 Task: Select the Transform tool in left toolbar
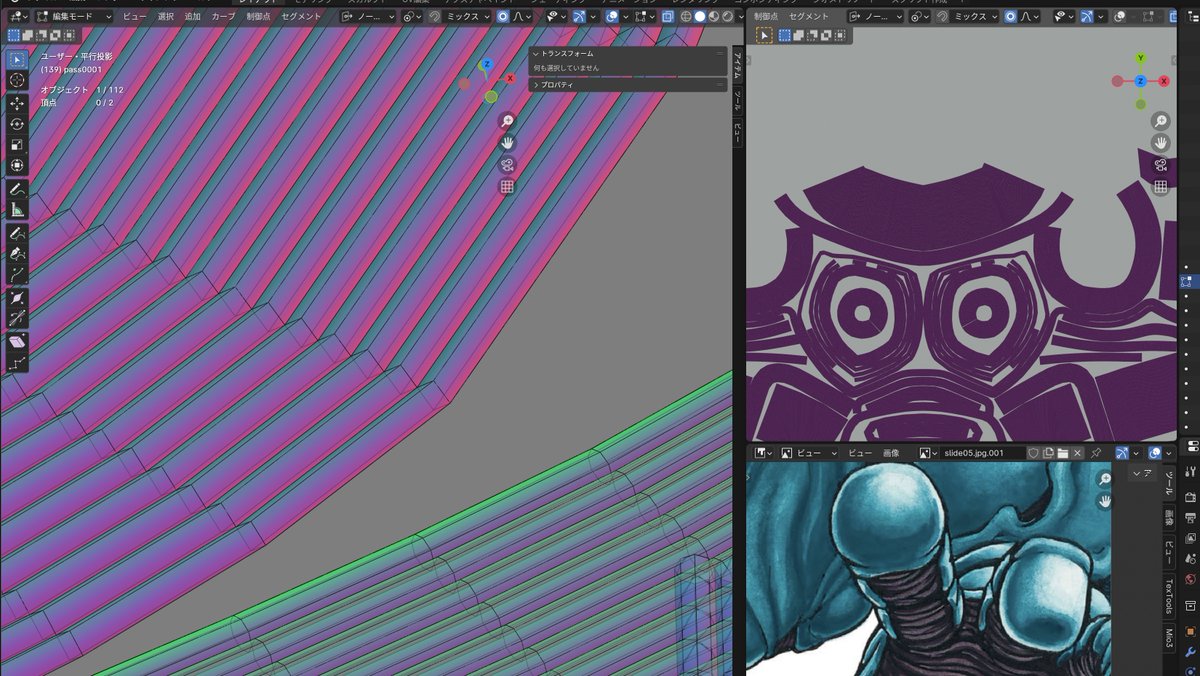17,166
